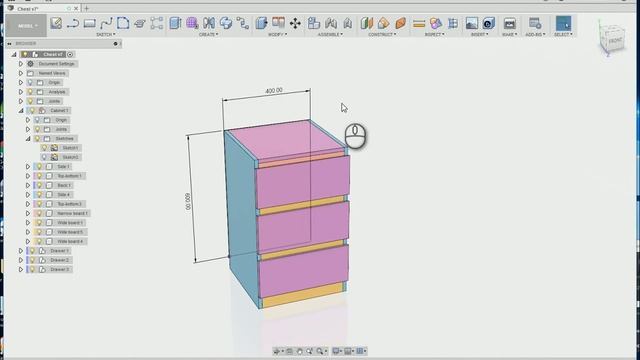Add new document tab with plus button
Viewport: 640px width, 360px height.
point(87,8)
